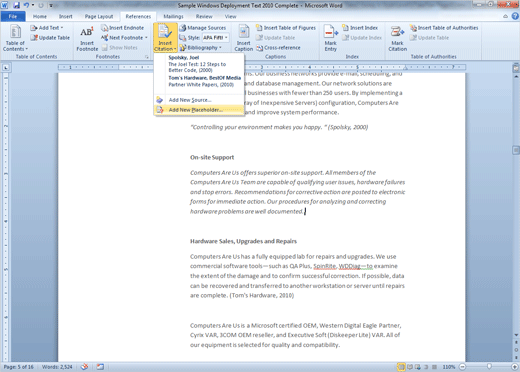The width and height of the screenshot is (520, 372).
Task: Click the On-site Support heading
Action: pyautogui.click(x=212, y=157)
